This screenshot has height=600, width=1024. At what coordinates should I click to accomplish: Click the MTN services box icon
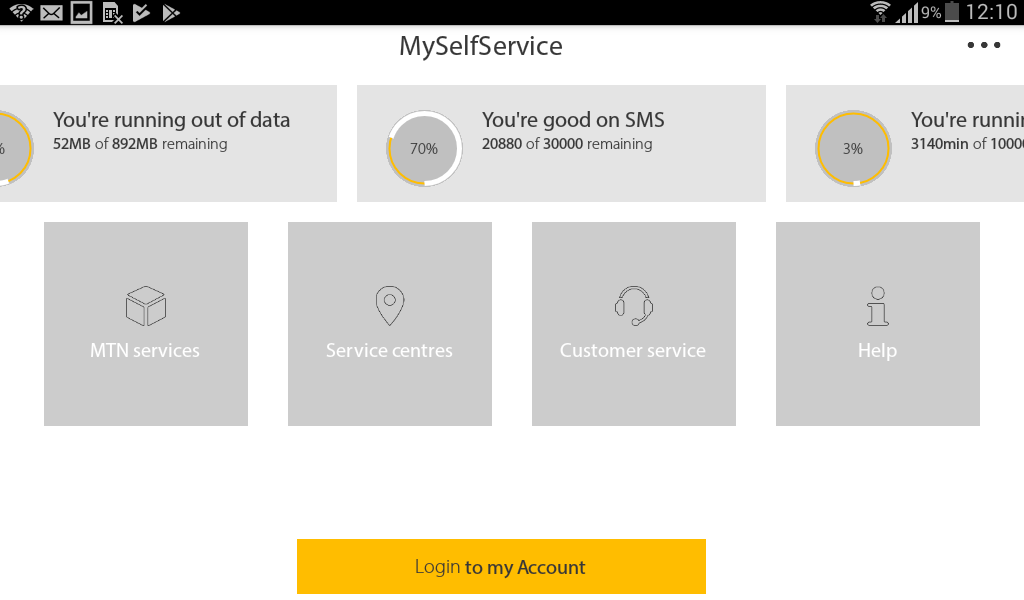pos(146,306)
